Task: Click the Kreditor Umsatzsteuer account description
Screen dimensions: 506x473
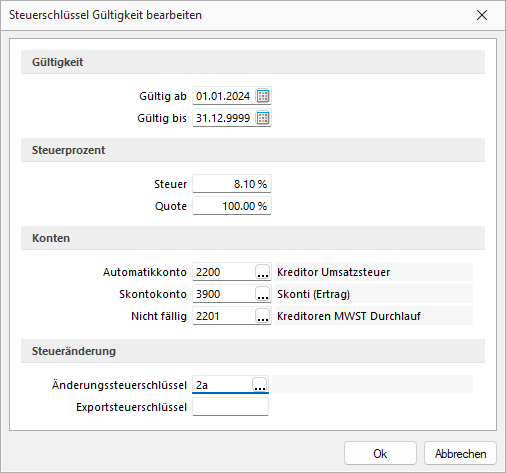Action: (x=333, y=272)
